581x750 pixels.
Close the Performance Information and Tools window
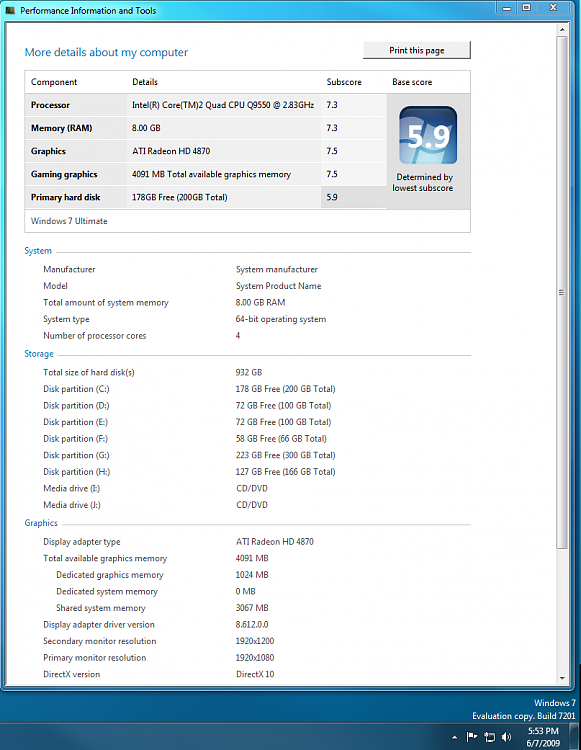[553, 8]
